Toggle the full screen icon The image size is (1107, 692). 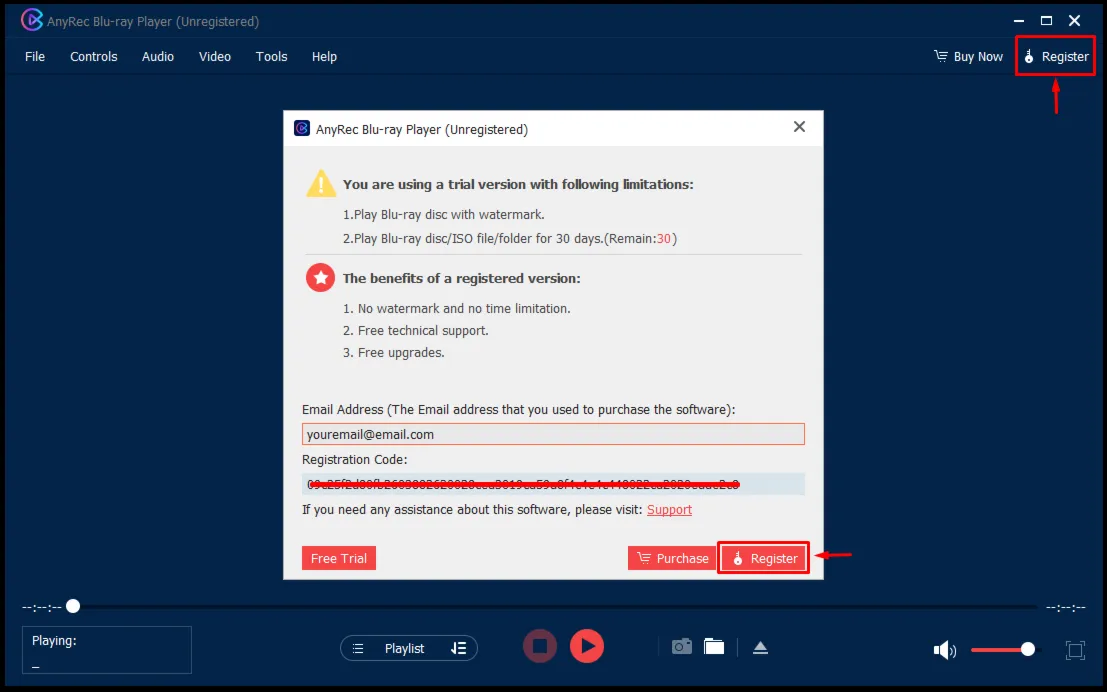point(1075,650)
